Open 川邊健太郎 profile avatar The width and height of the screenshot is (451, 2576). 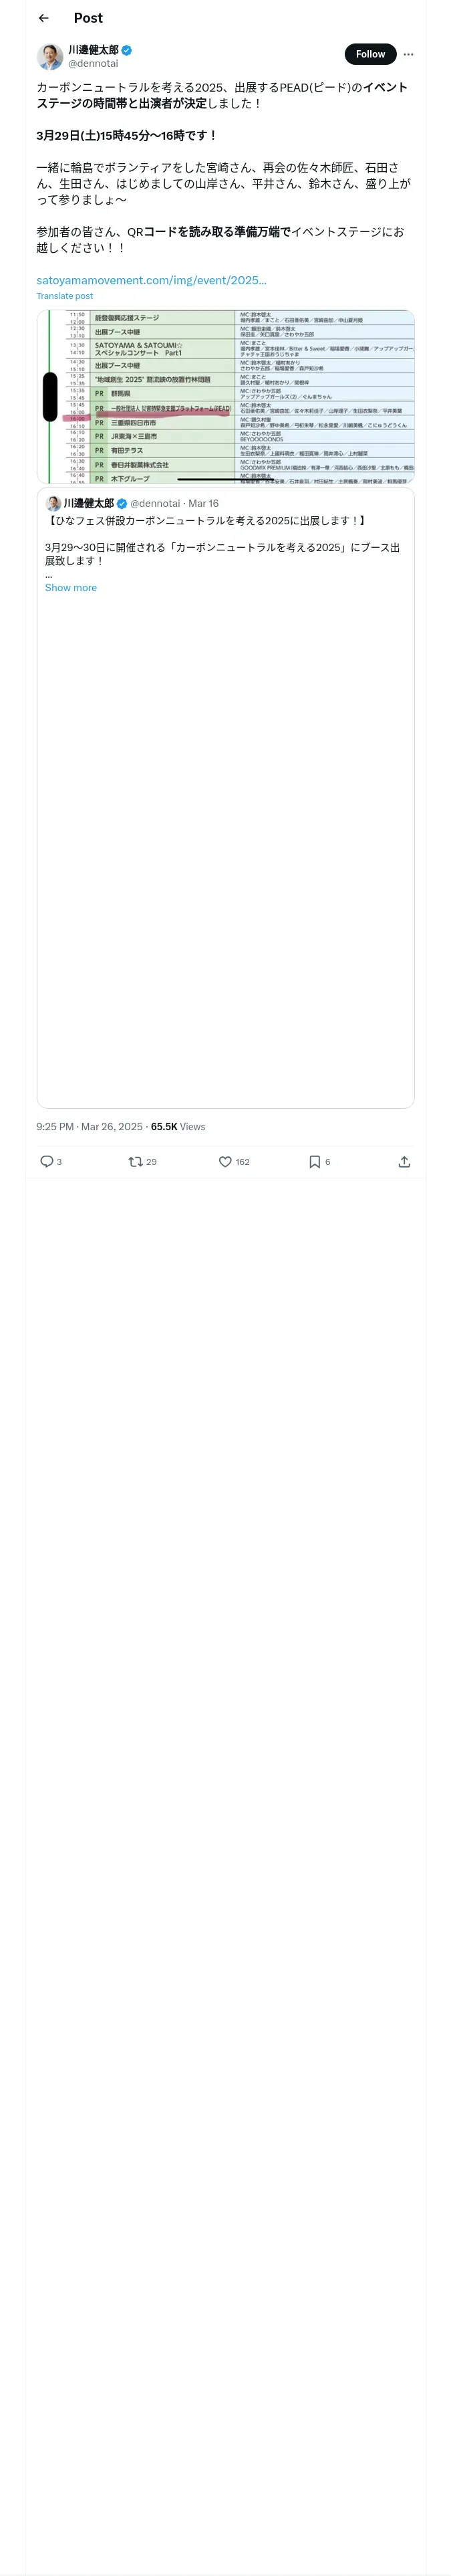[50, 56]
